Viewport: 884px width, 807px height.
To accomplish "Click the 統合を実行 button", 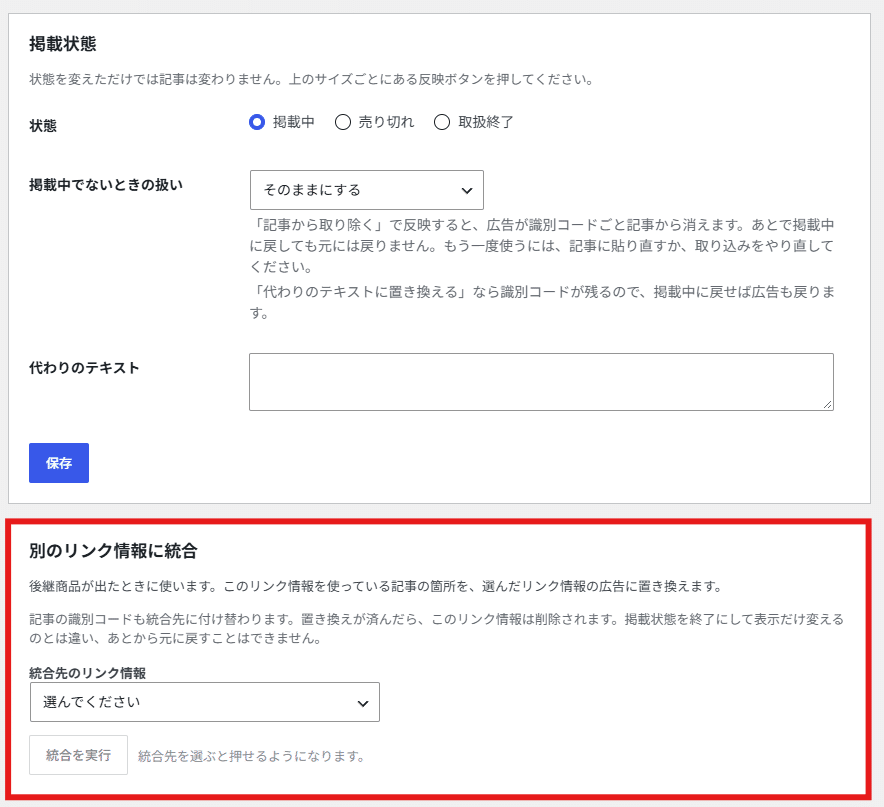I will point(78,755).
